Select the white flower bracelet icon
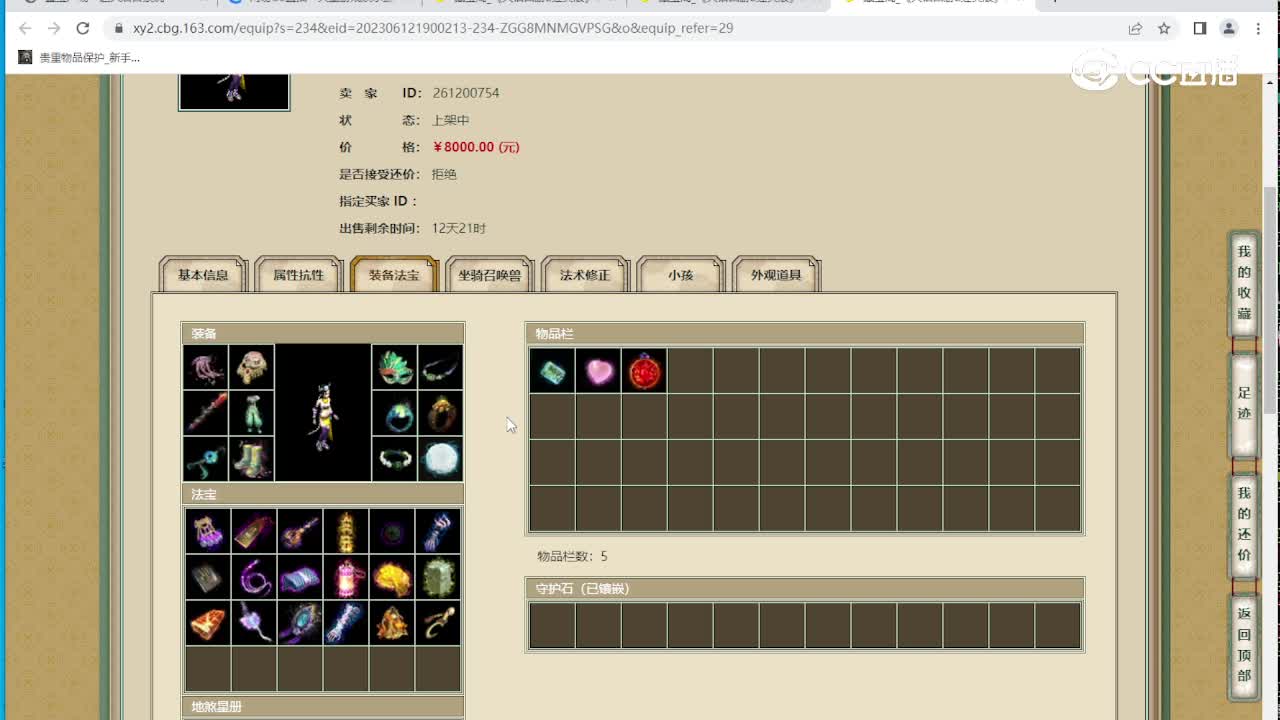Screen dimensions: 1280x720 tap(394, 458)
